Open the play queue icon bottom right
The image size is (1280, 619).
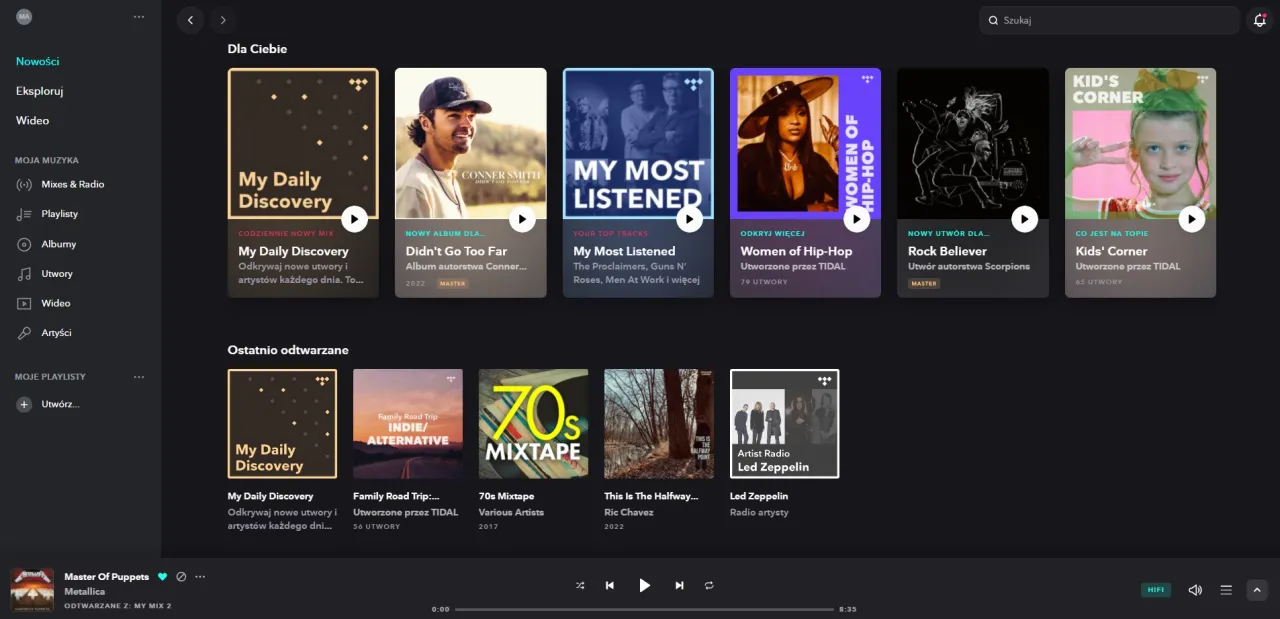tap(1226, 590)
